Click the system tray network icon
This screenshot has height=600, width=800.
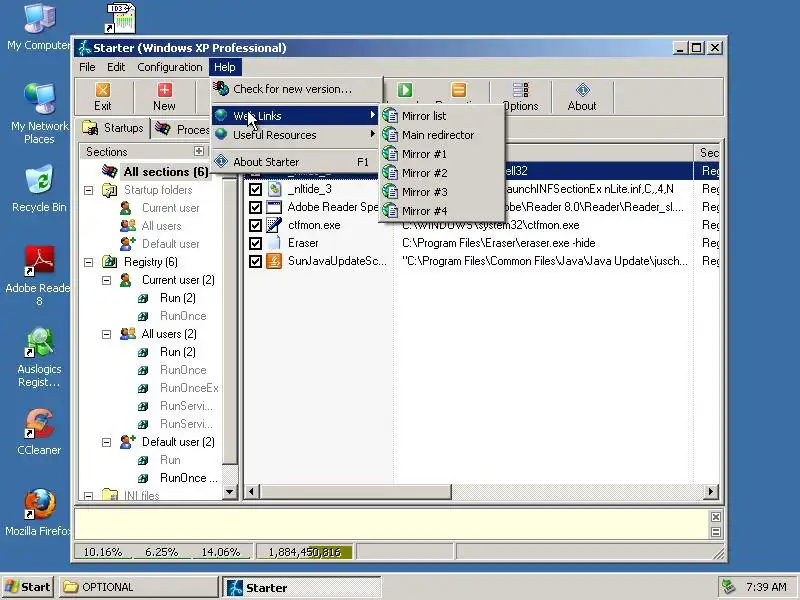click(728, 587)
